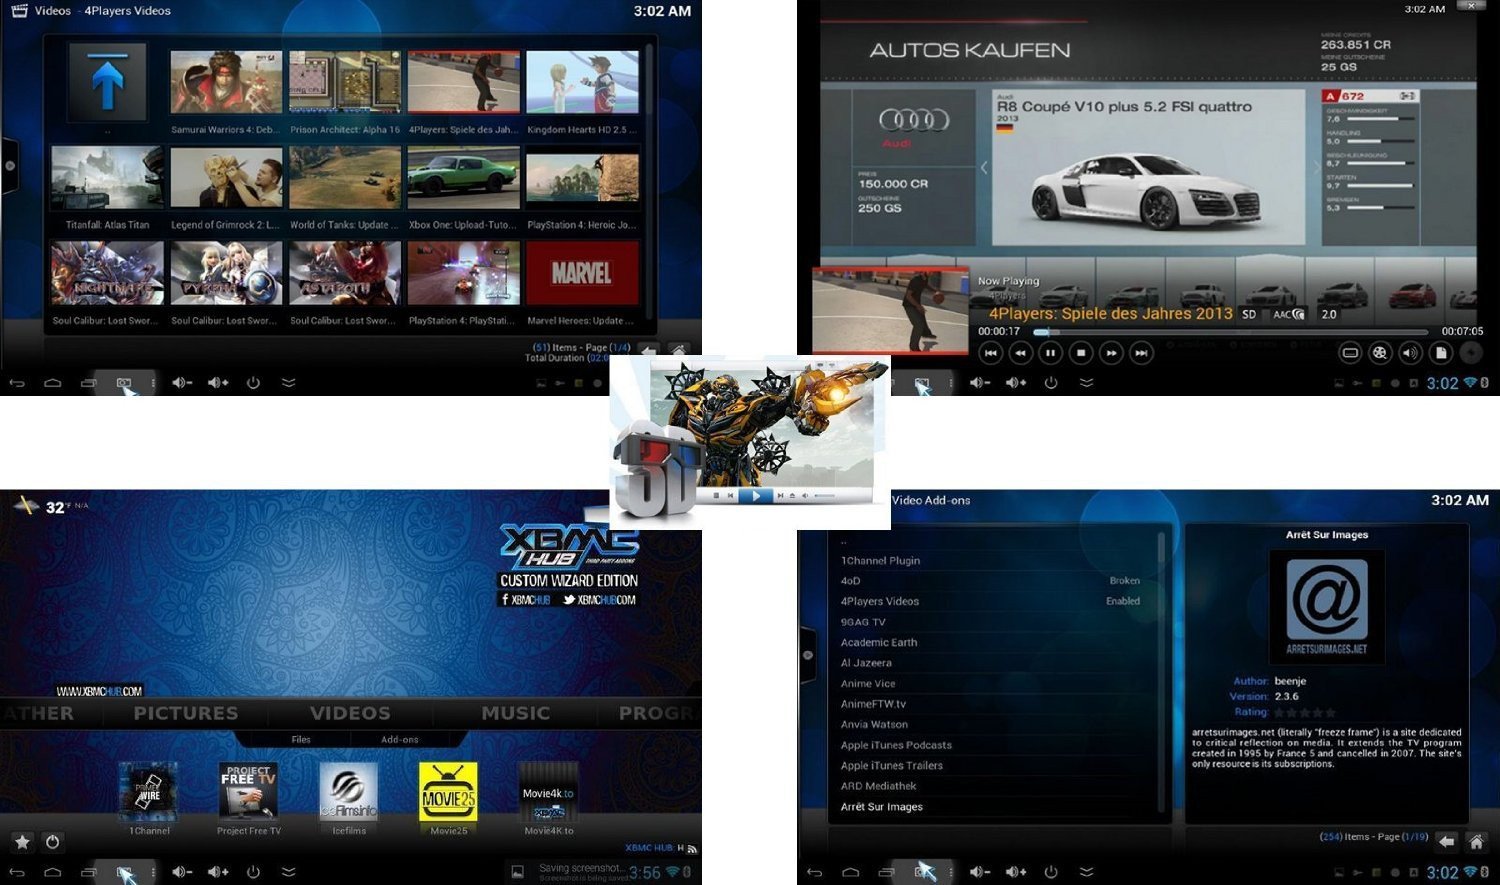Open Marvel Heroes Update video thumbnail
The height and width of the screenshot is (885, 1500).
582,272
